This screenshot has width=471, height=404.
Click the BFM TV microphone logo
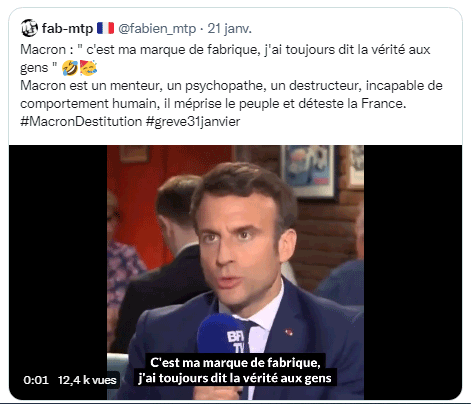pos(236,342)
